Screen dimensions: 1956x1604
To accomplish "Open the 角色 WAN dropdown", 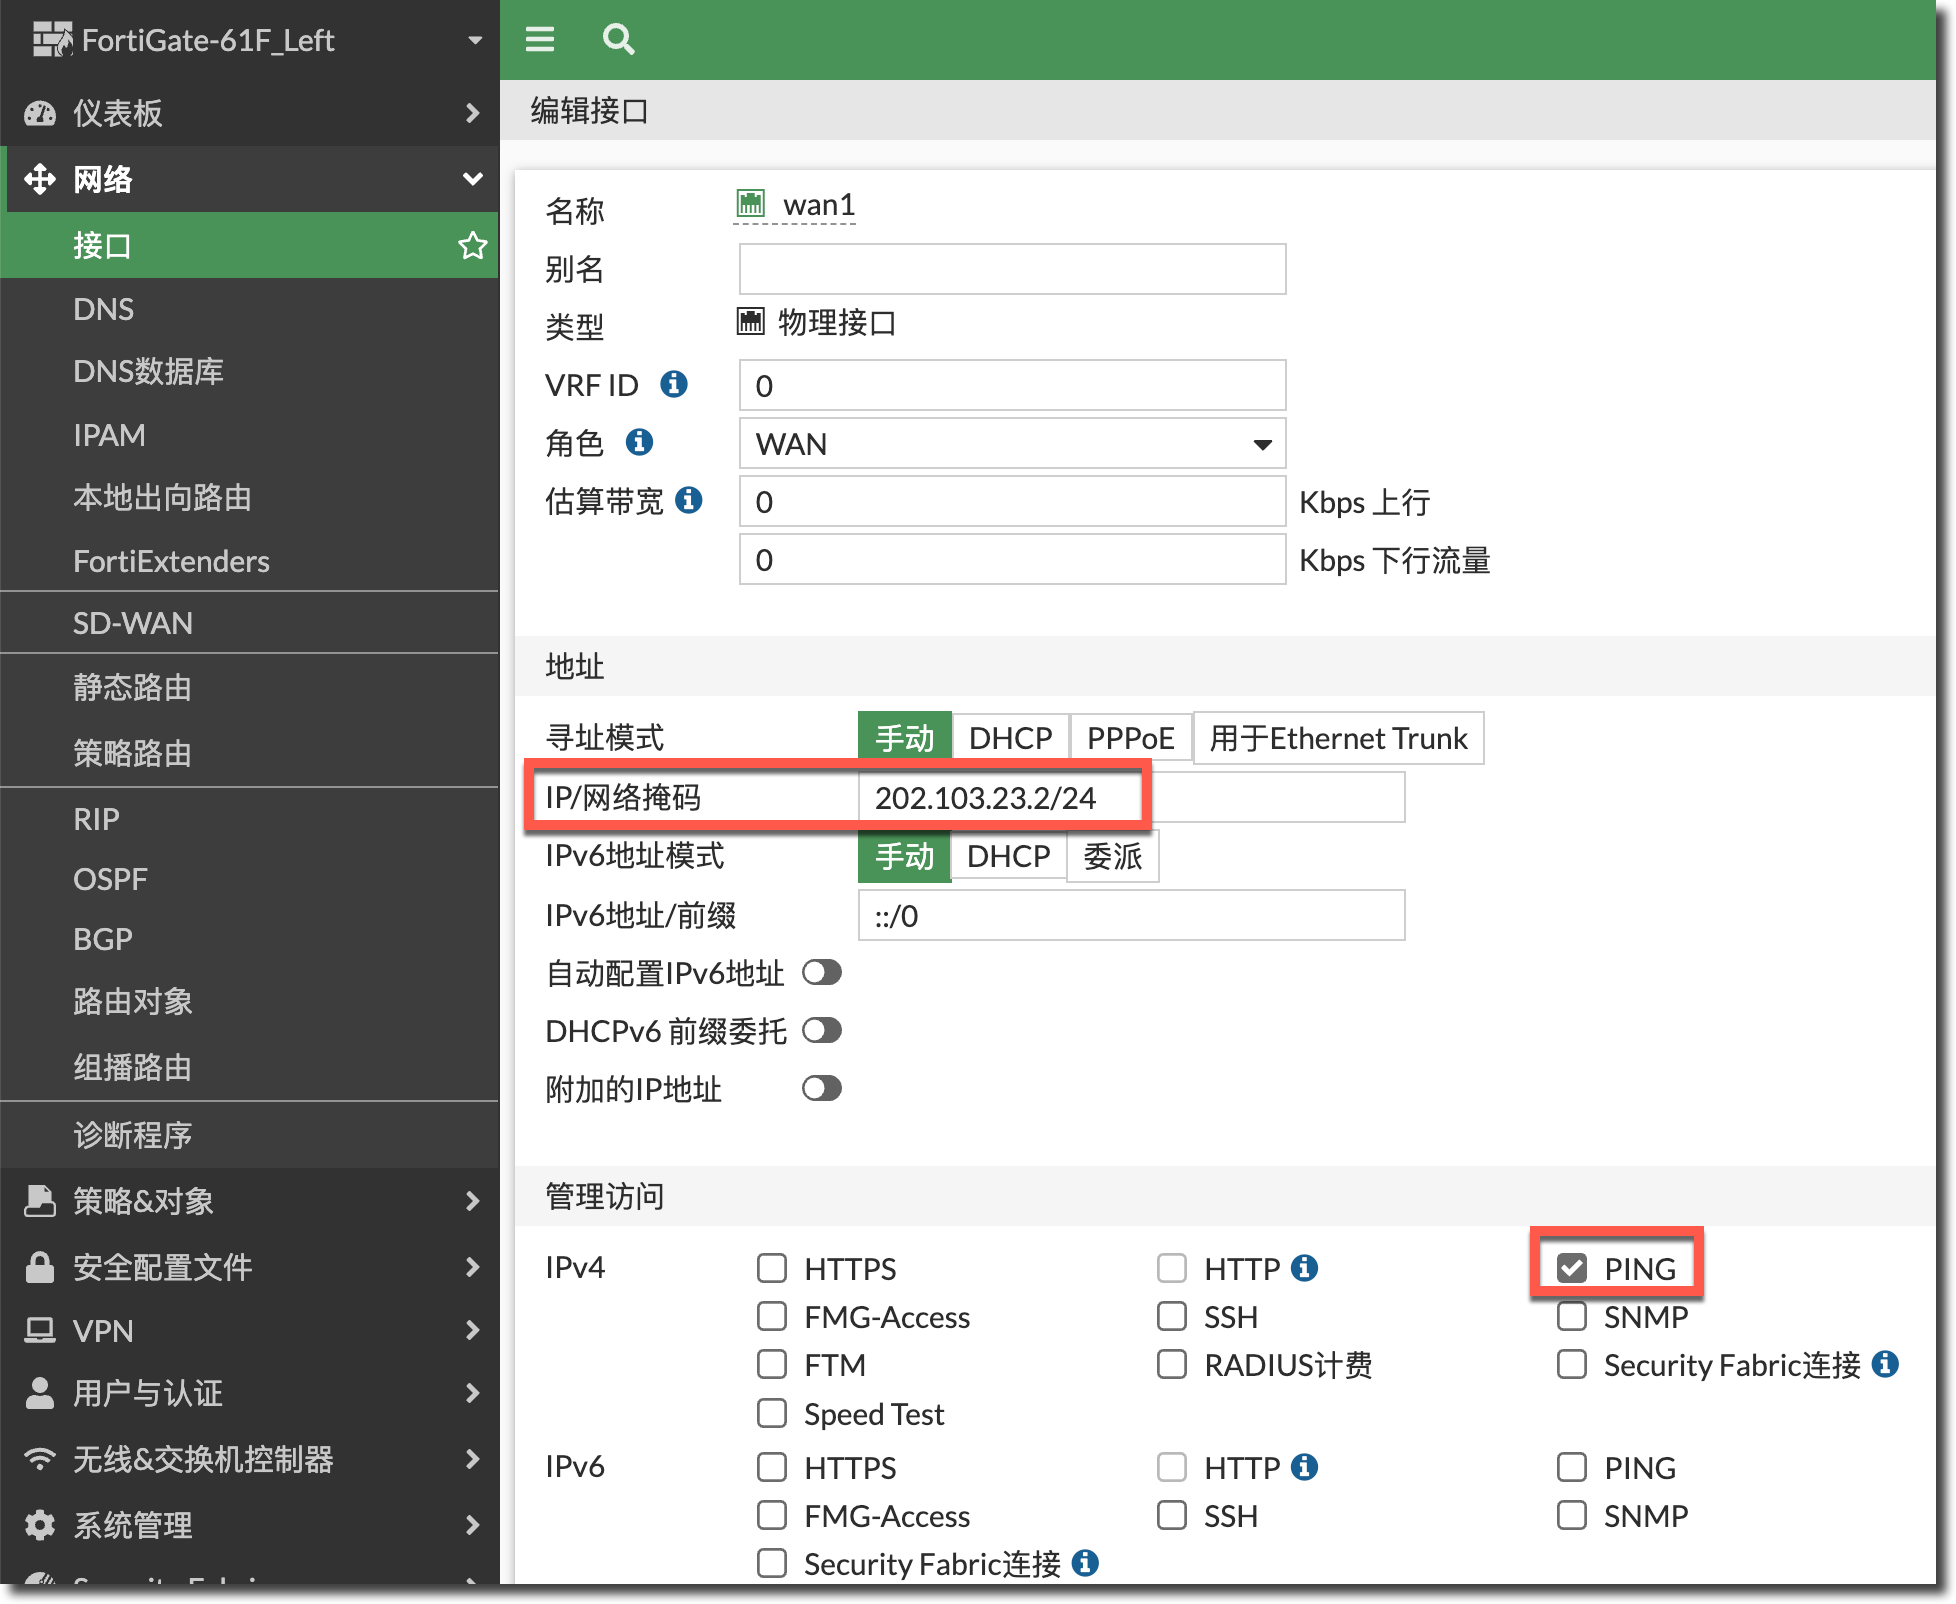I will click(1012, 443).
